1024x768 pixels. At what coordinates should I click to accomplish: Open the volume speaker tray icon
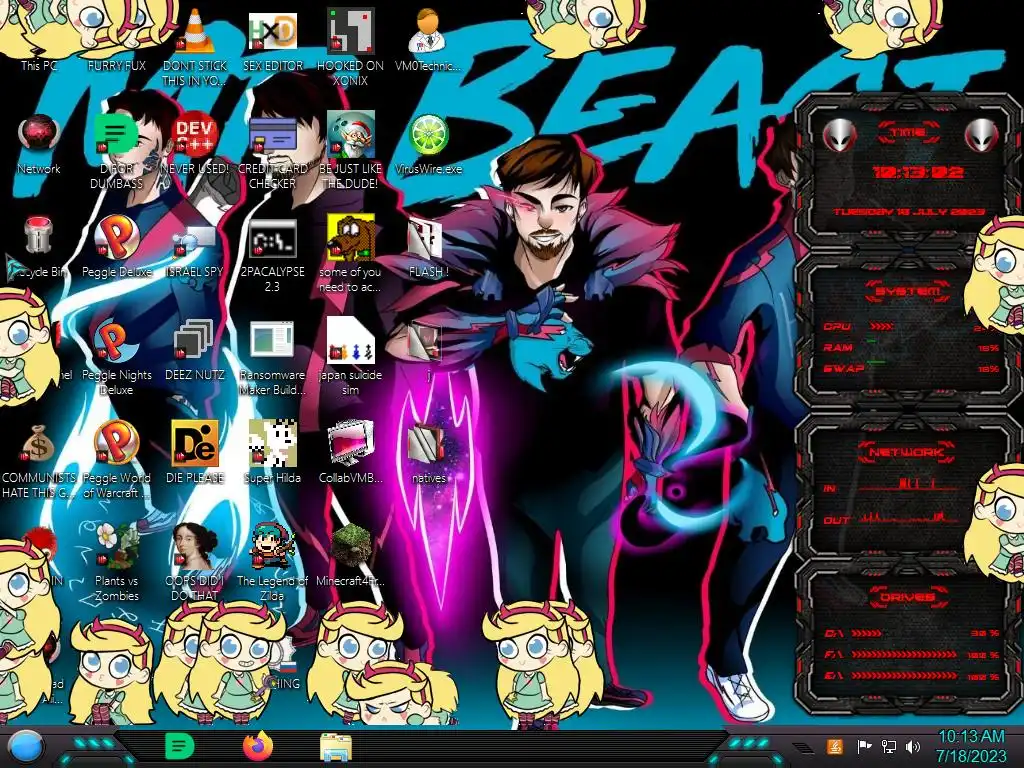(913, 746)
